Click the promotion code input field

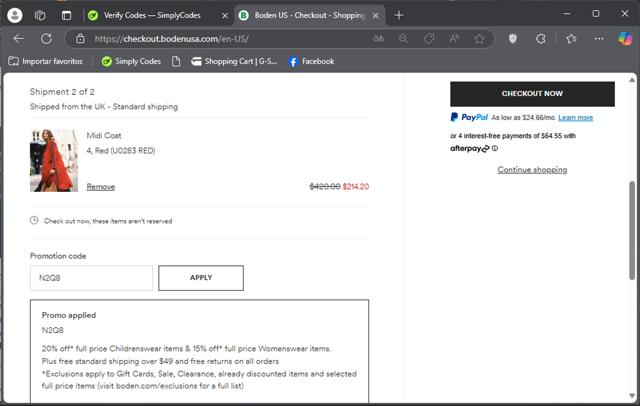tap(91, 278)
